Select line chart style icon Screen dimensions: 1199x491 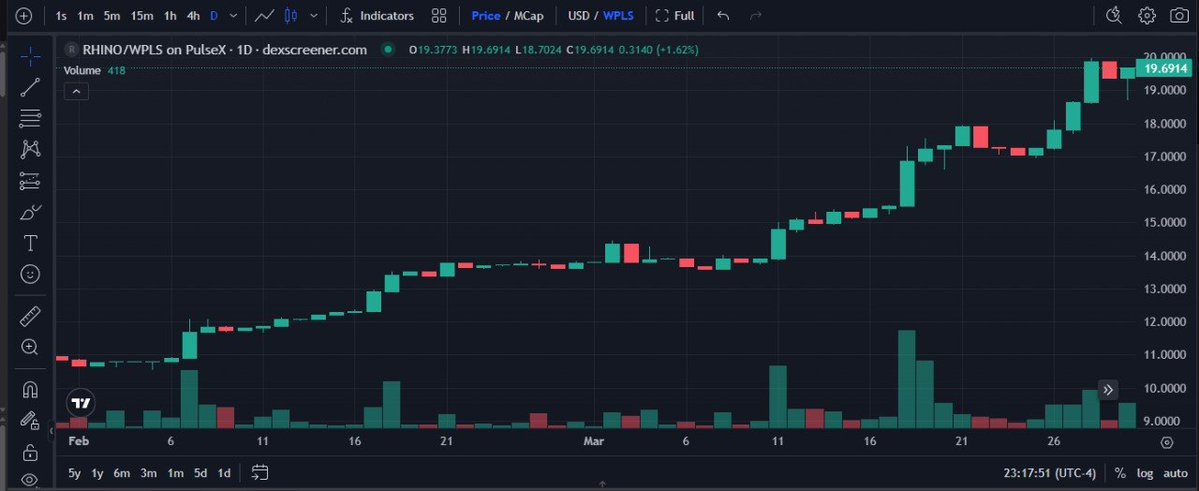pyautogui.click(x=265, y=15)
